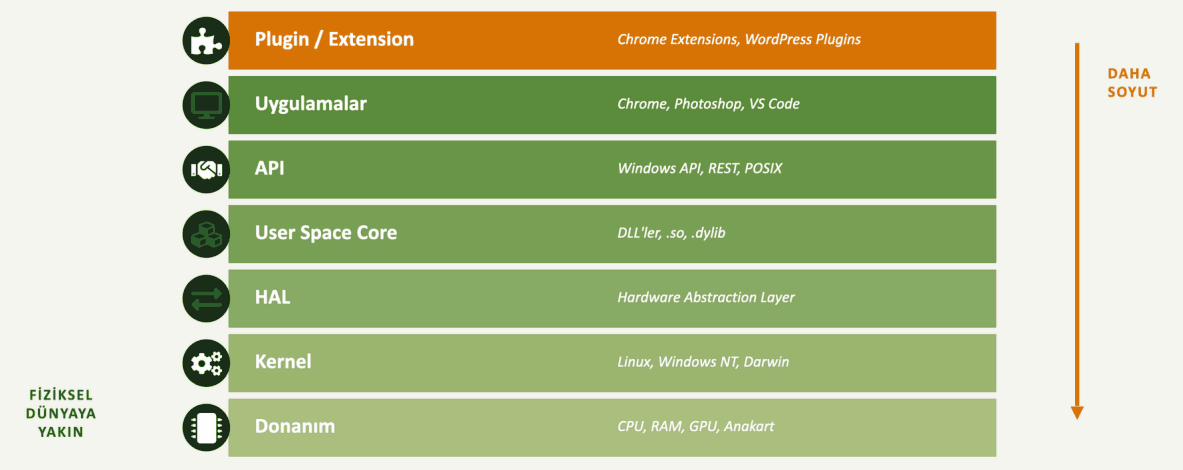Select the API layer label
Viewport: 1183px width, 470px height.
click(269, 168)
